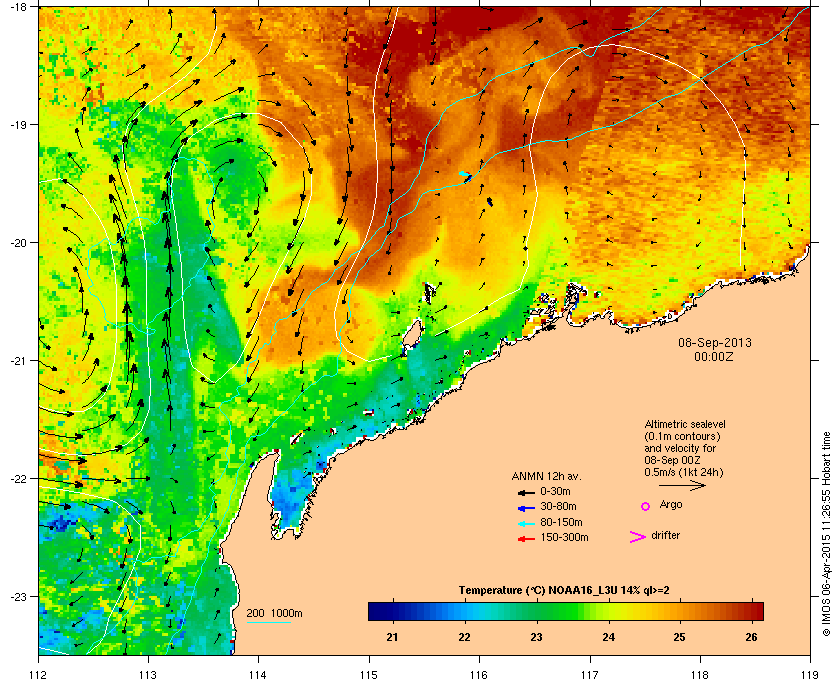
Task: Click the 'Temperature (°C) NOAA16_L3U 14% ql>=2' title
Action: click(x=564, y=591)
